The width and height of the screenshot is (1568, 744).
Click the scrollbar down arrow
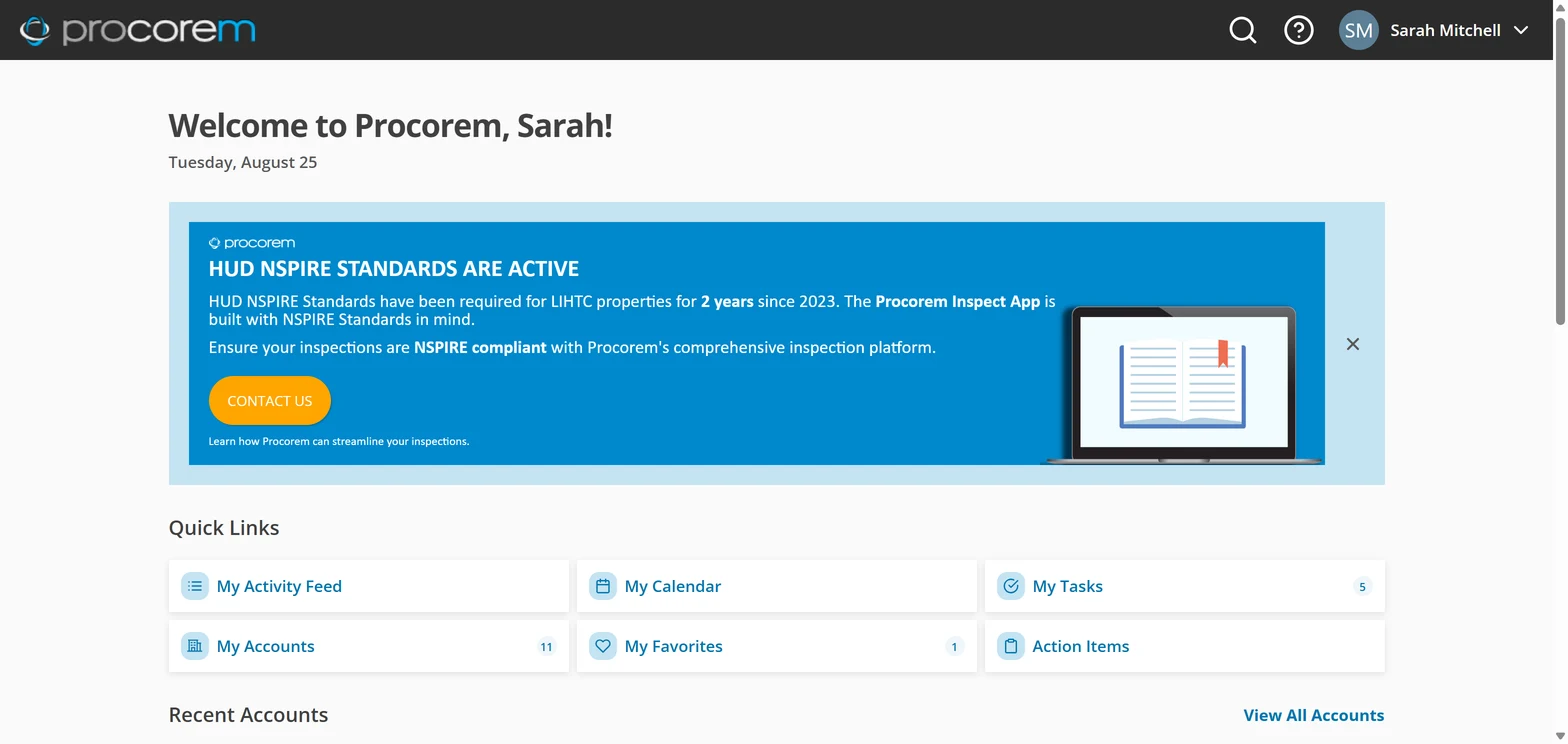point(1560,736)
